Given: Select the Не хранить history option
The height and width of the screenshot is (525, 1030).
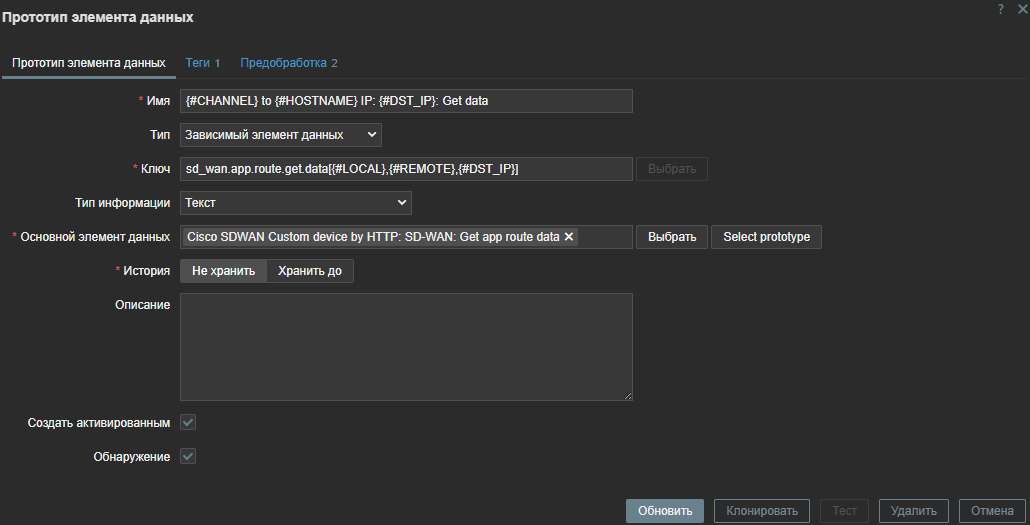Looking at the screenshot, I should pos(223,271).
